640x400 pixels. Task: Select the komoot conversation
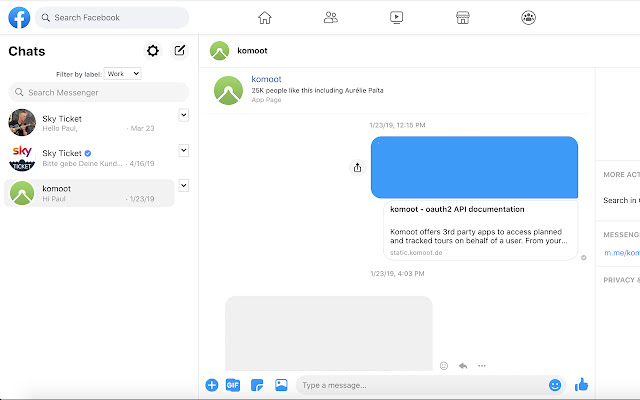click(x=89, y=193)
